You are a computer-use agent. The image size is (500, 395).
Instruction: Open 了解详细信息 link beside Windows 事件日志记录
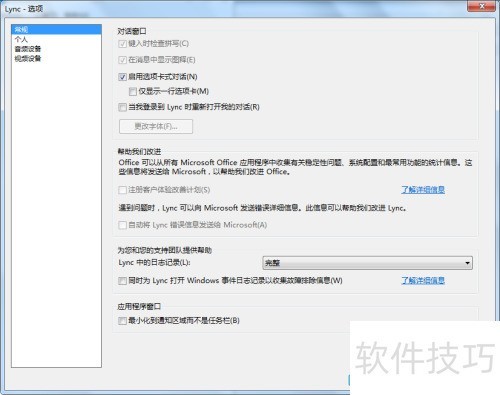(423, 281)
